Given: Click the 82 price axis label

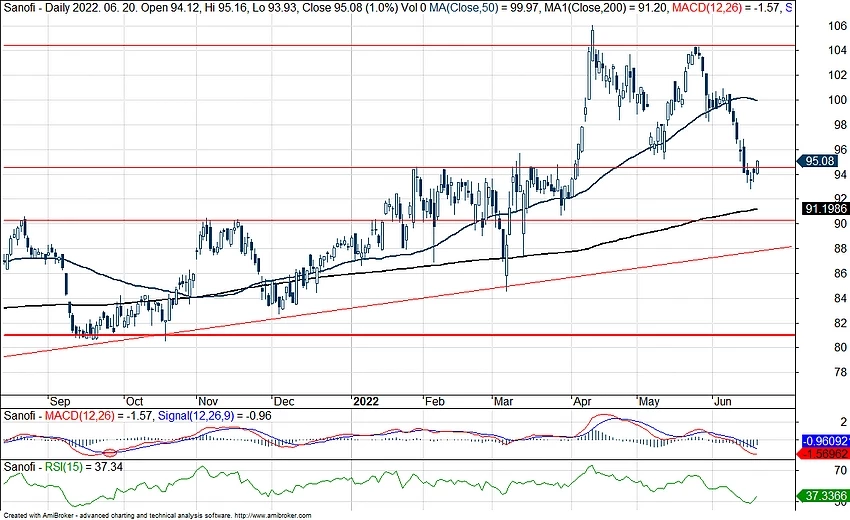Looking at the screenshot, I should pyautogui.click(x=840, y=323).
